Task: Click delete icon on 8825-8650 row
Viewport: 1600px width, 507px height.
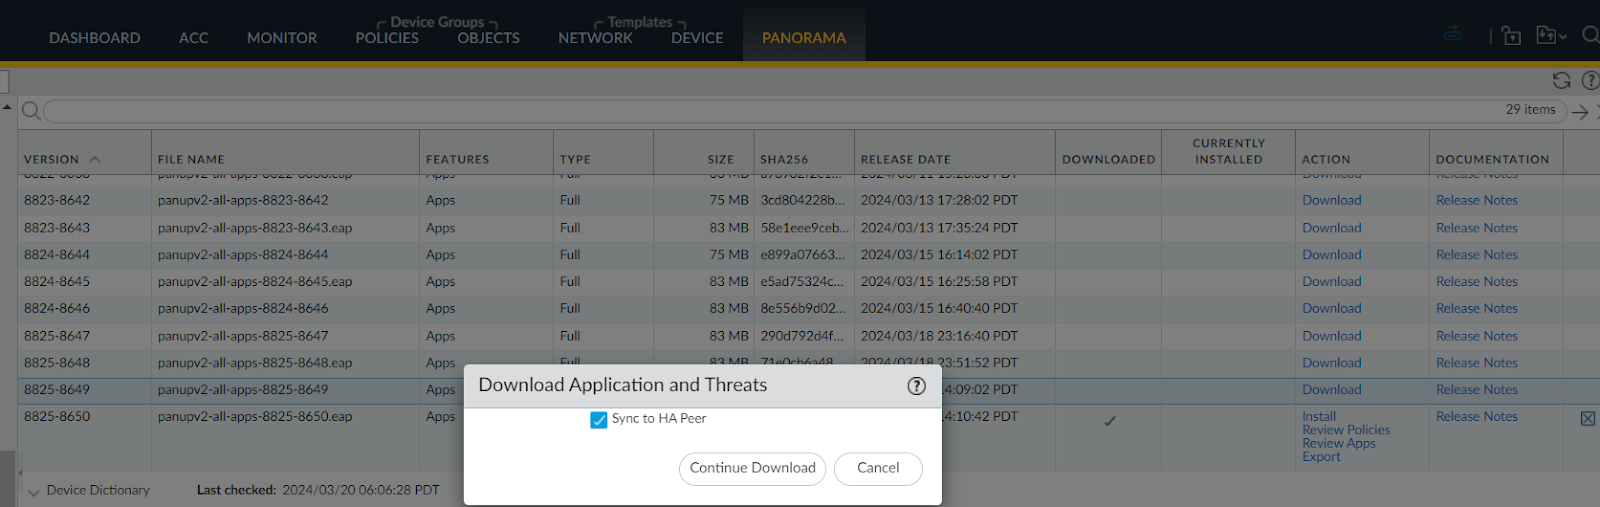Action: (x=1587, y=419)
